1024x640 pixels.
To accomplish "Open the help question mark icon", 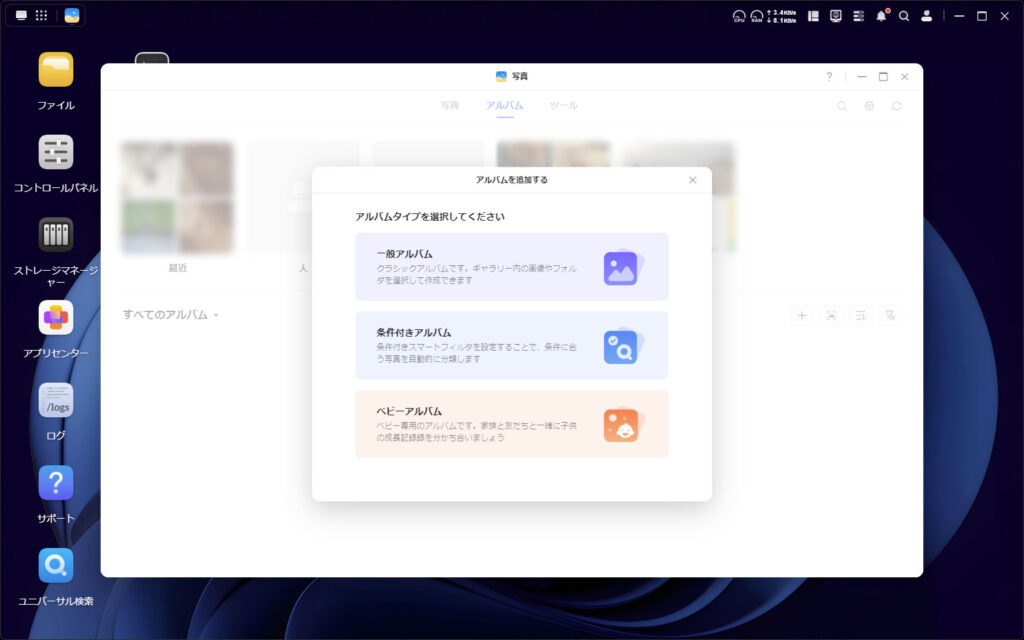I will coord(829,76).
